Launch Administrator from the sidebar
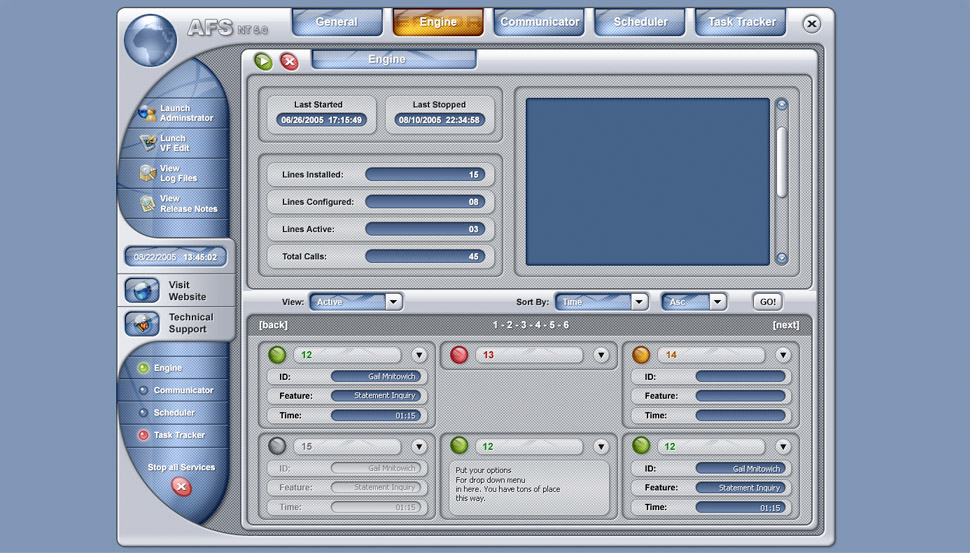Screen dimensions: 970x553 176,113
